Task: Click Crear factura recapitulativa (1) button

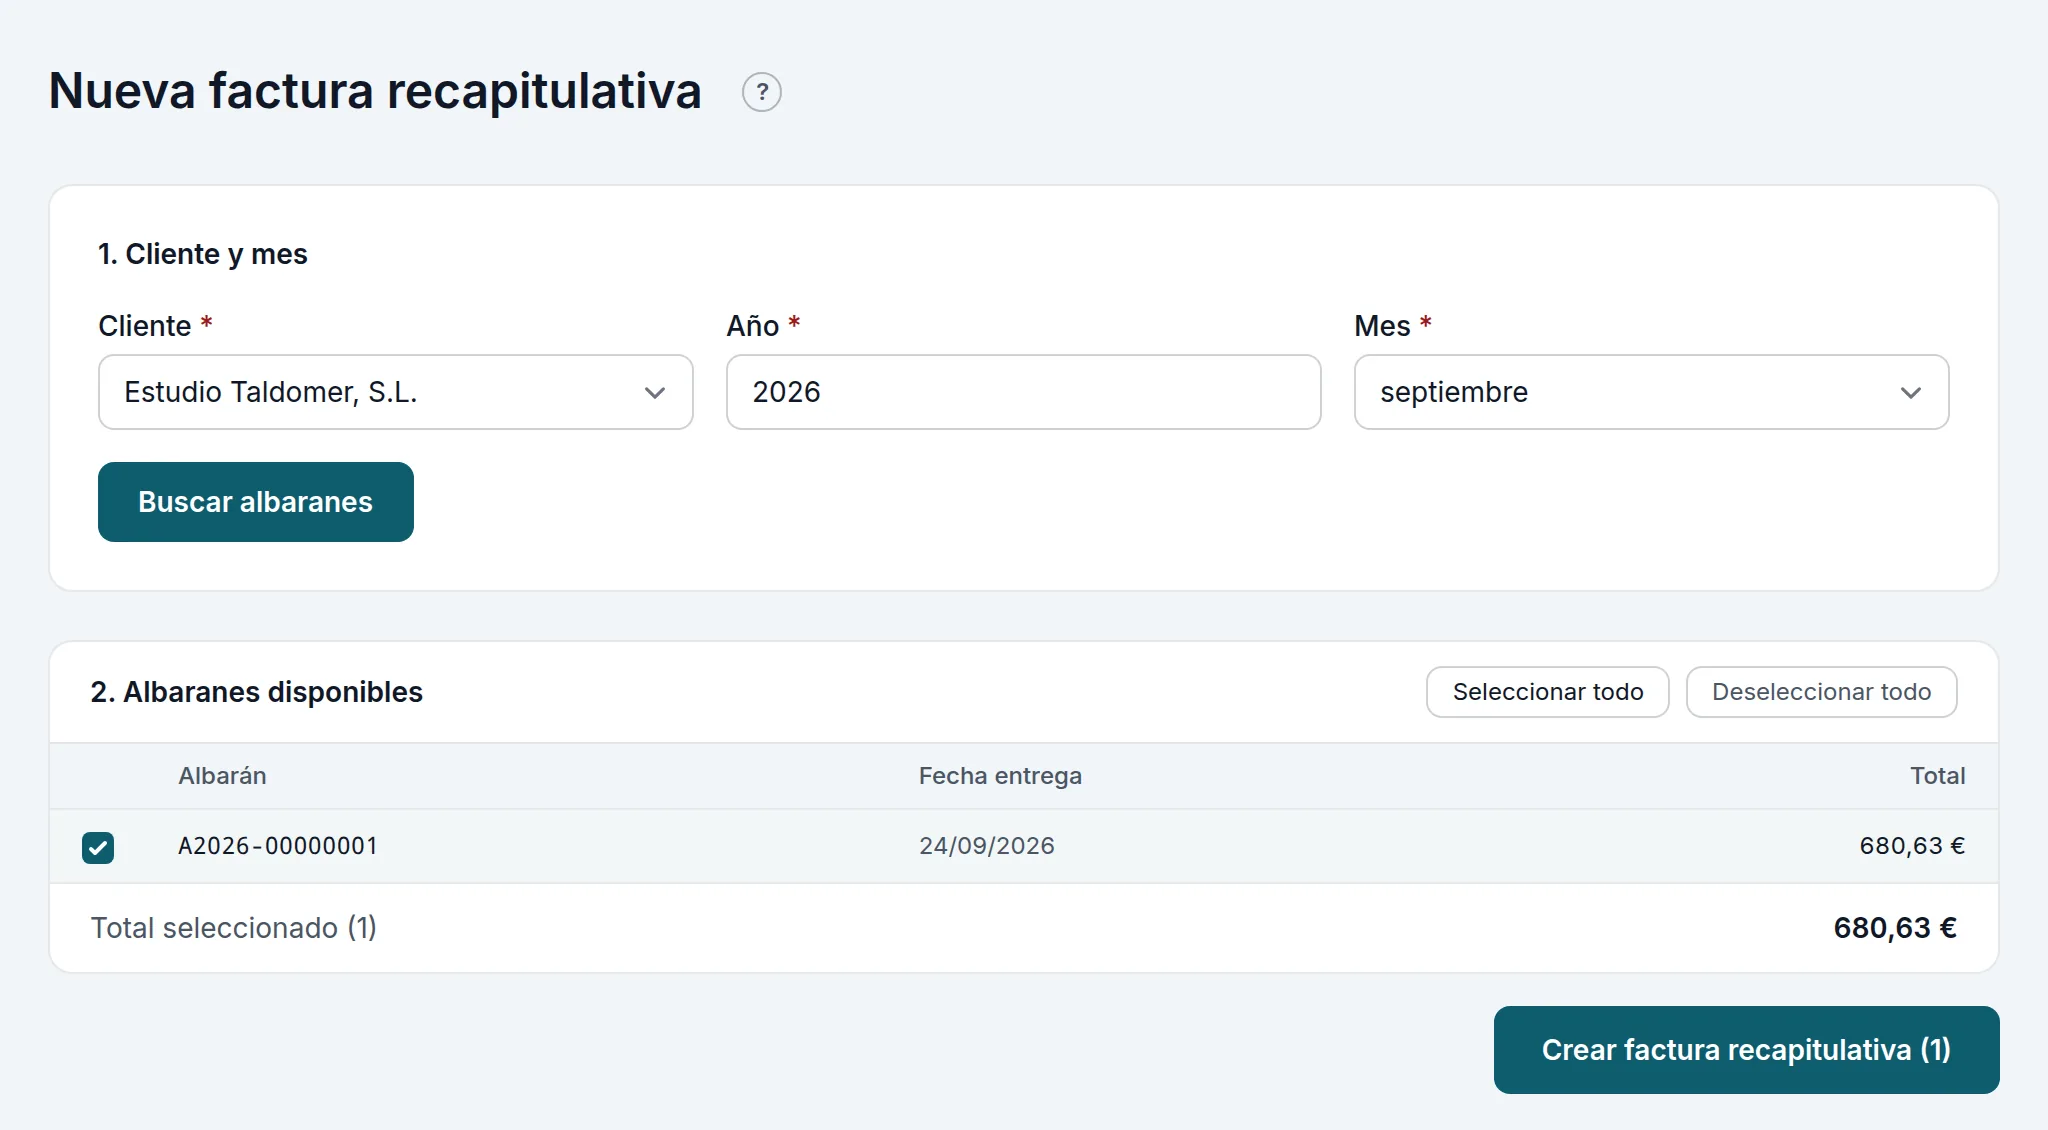Action: tap(1746, 1050)
